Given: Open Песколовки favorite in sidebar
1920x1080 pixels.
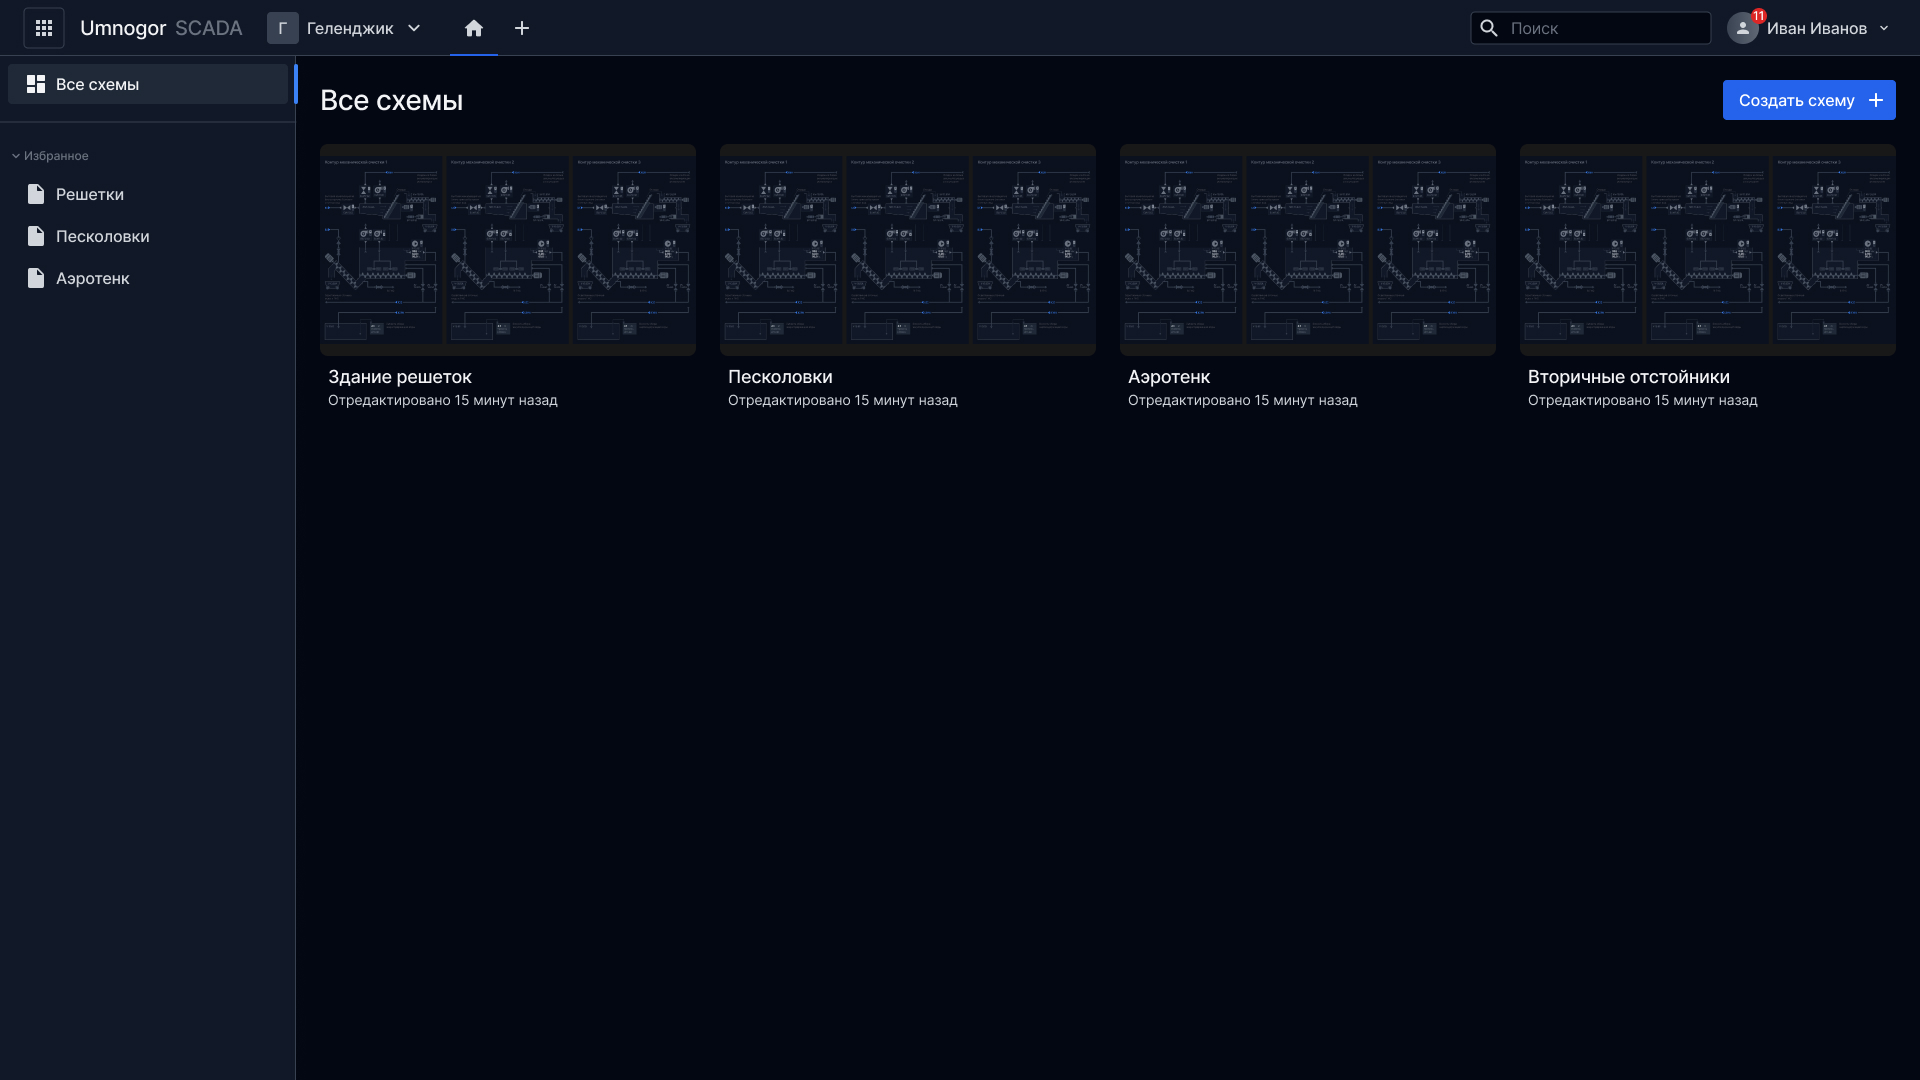Looking at the screenshot, I should tap(148, 236).
